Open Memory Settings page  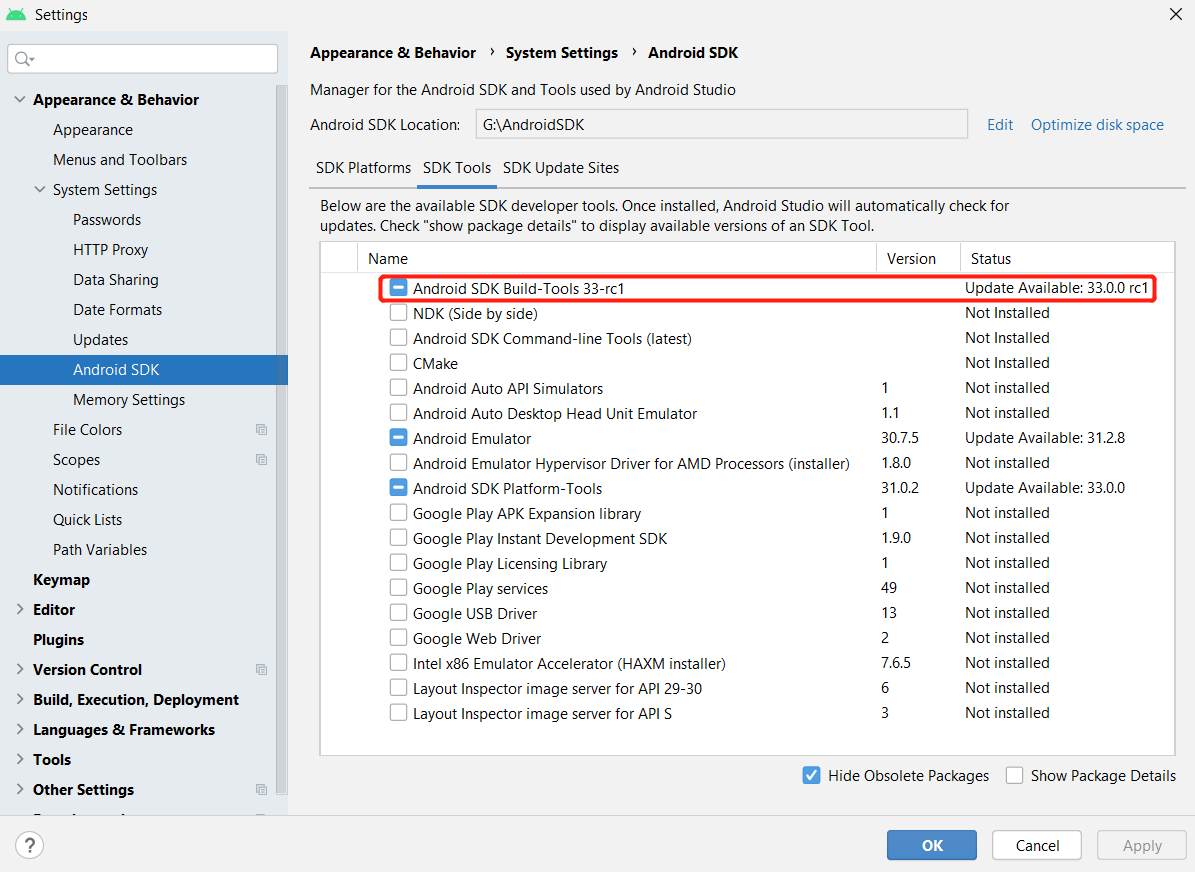point(129,399)
